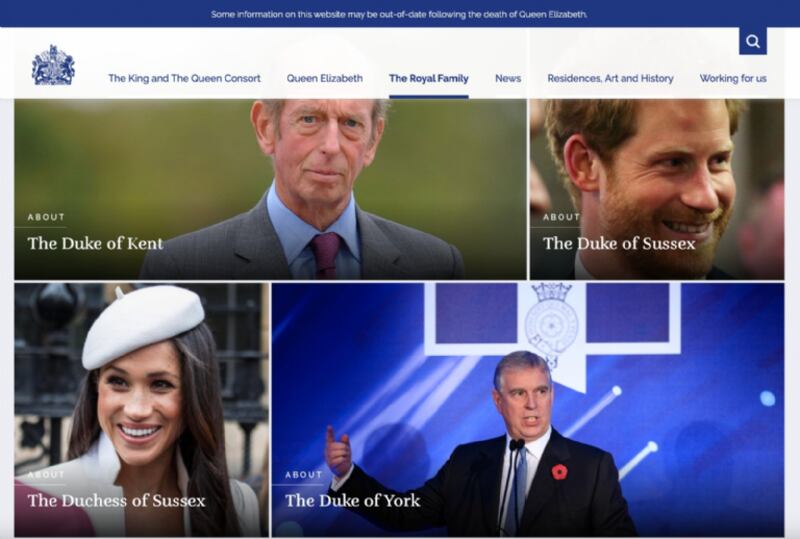Click The Duchess of Sussex heading
800x539 pixels.
click(x=116, y=500)
